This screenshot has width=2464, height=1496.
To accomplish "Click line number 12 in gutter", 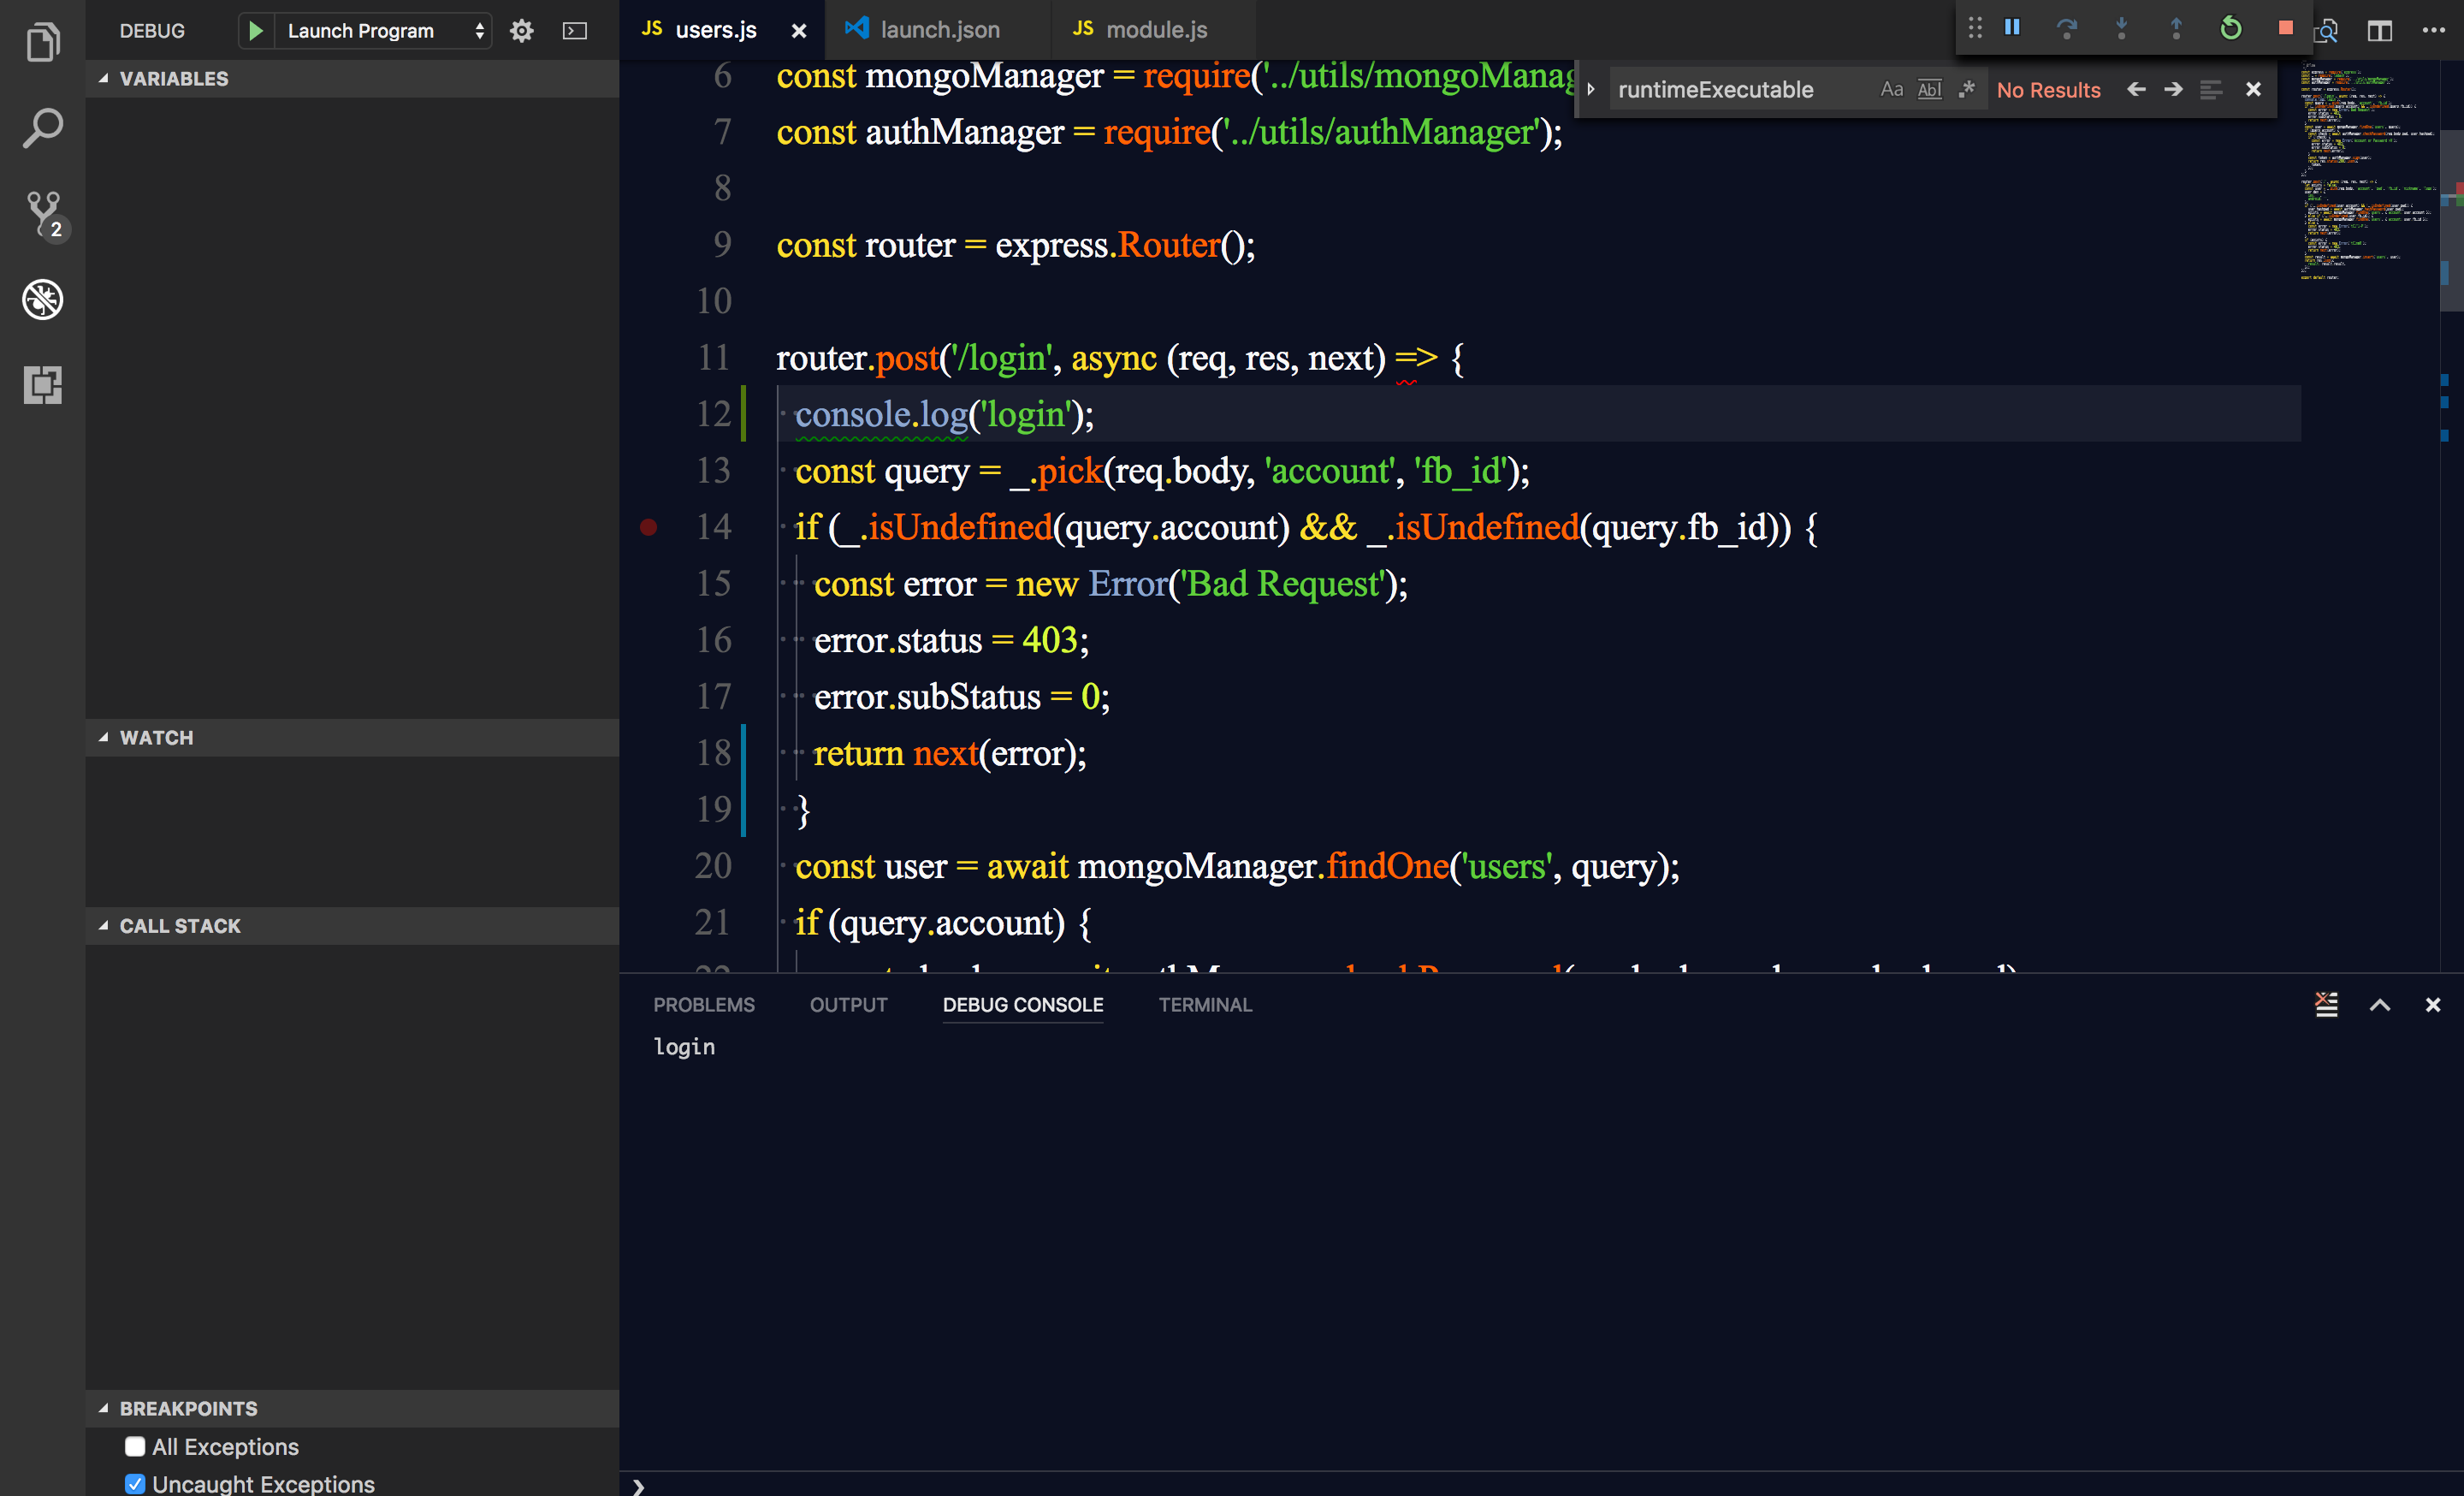I will pos(713,413).
